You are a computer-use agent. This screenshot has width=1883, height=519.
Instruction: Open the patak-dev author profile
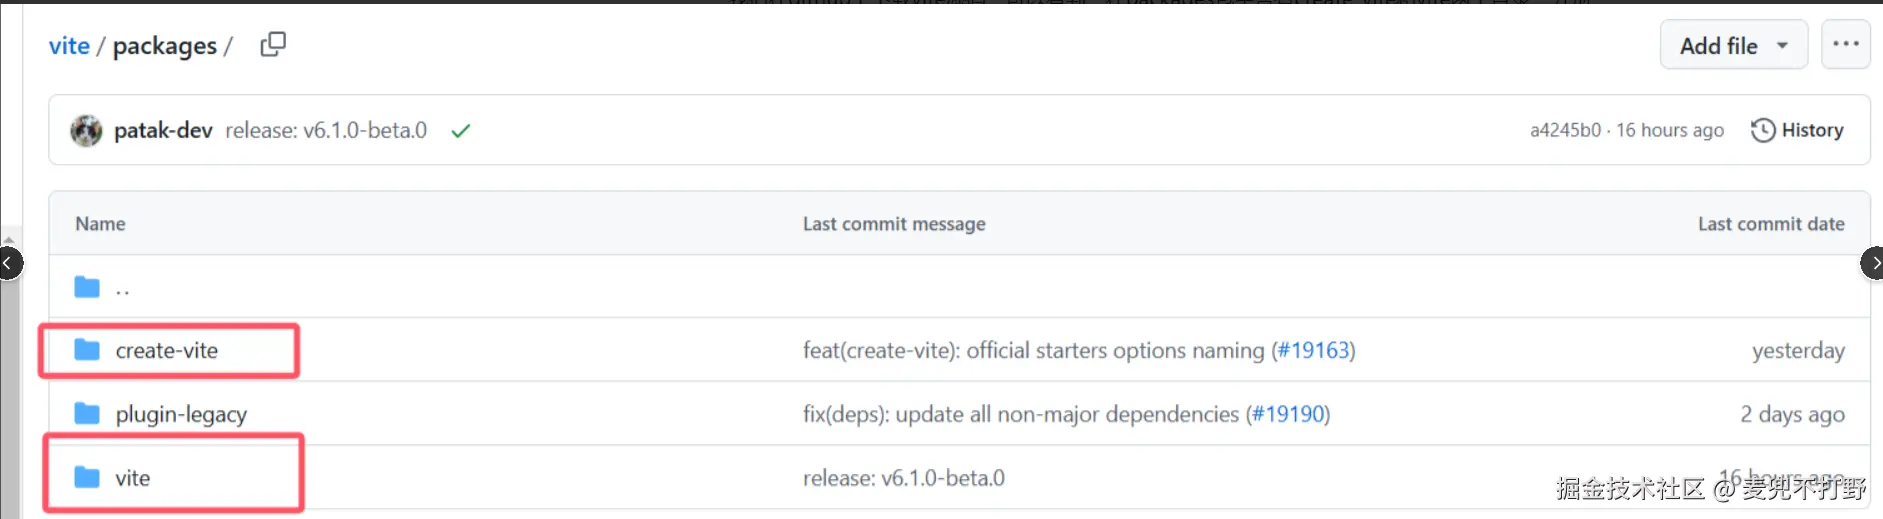[x=163, y=131]
